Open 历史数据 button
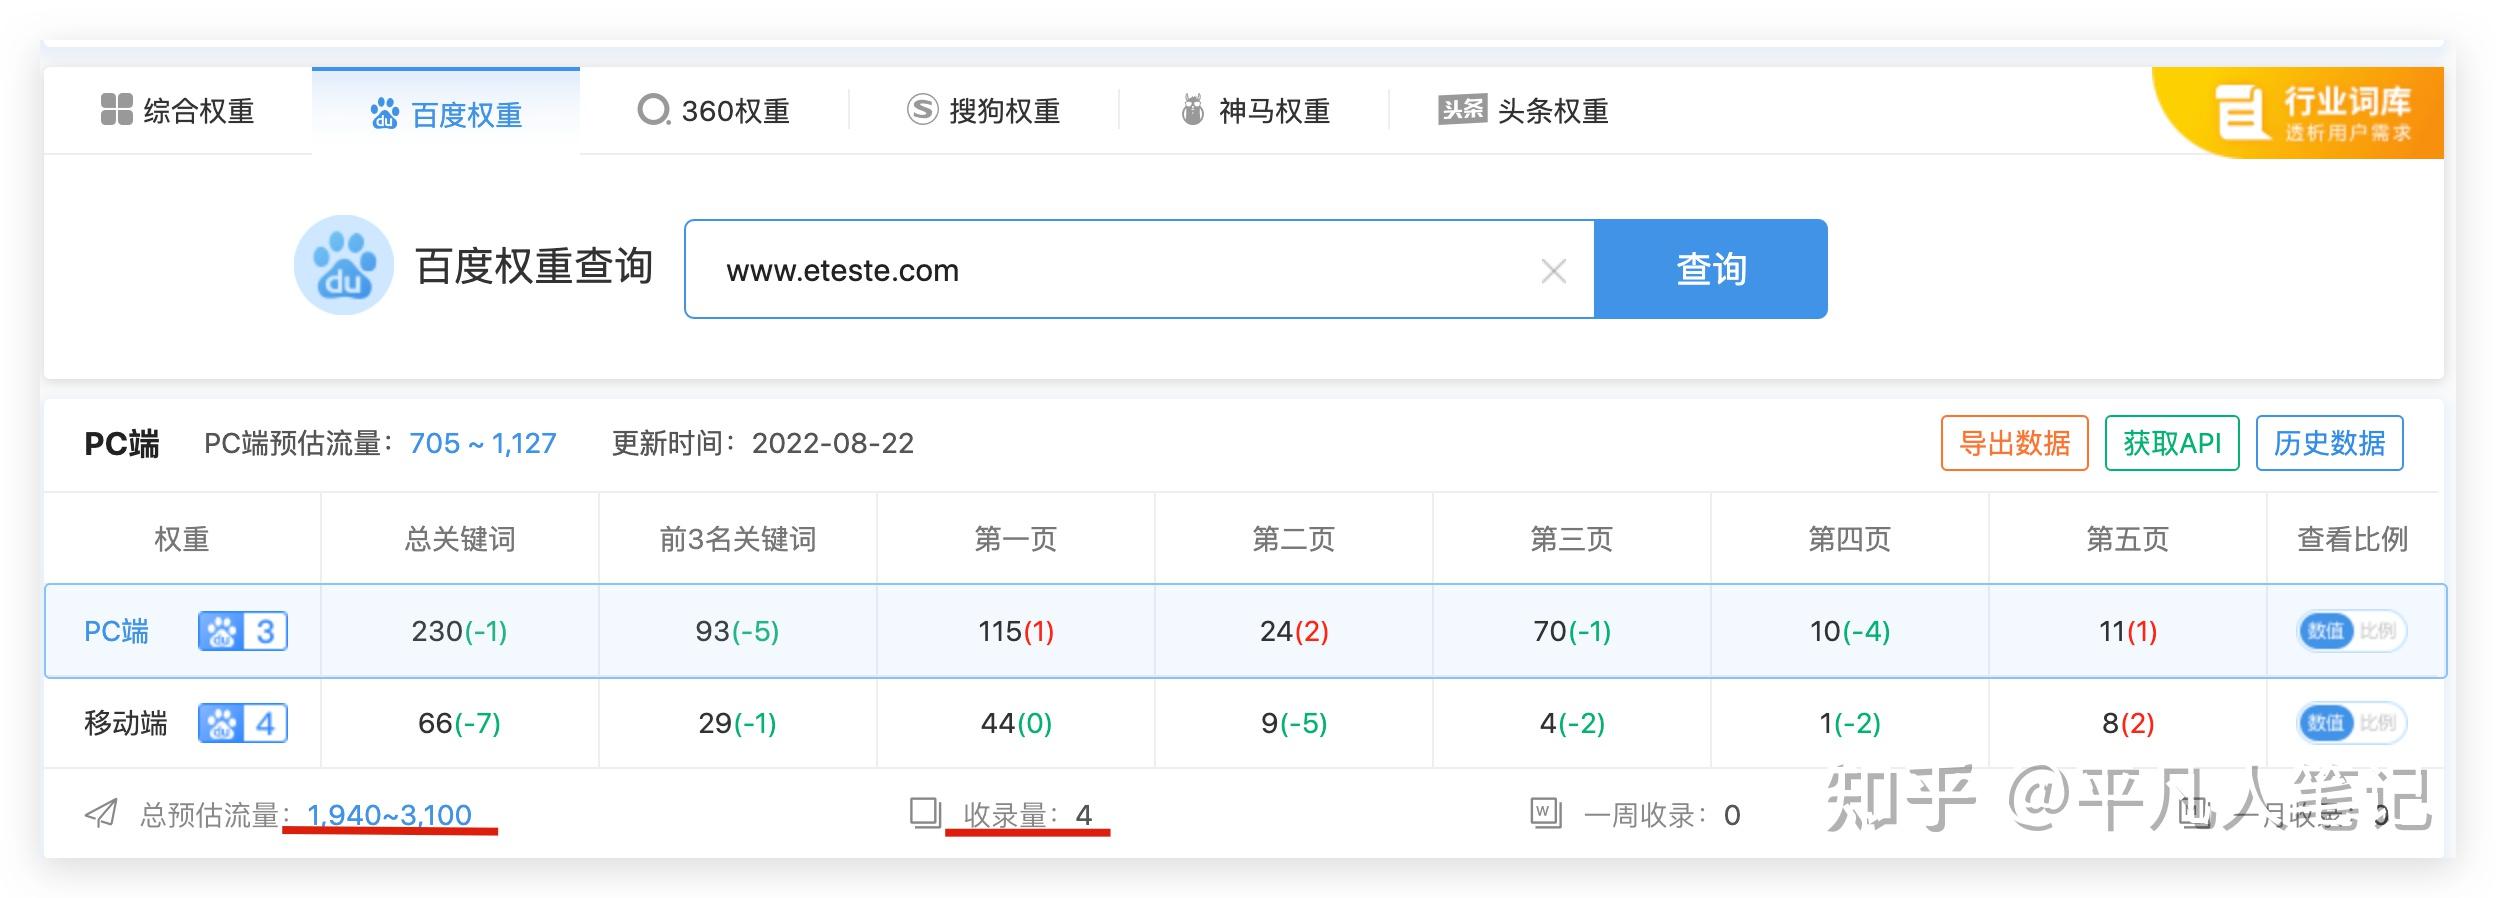2496x898 pixels. pyautogui.click(x=2330, y=443)
